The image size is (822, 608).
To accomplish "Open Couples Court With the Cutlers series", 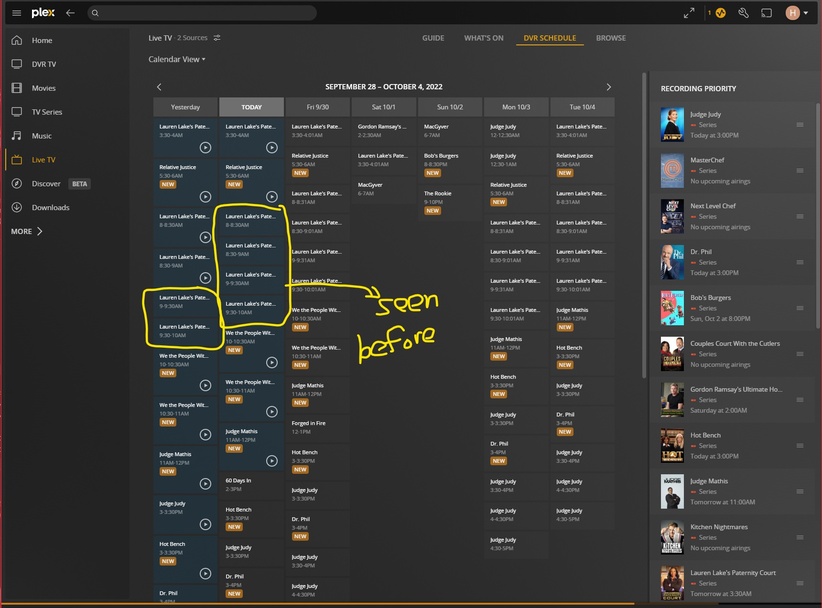I will [x=734, y=354].
